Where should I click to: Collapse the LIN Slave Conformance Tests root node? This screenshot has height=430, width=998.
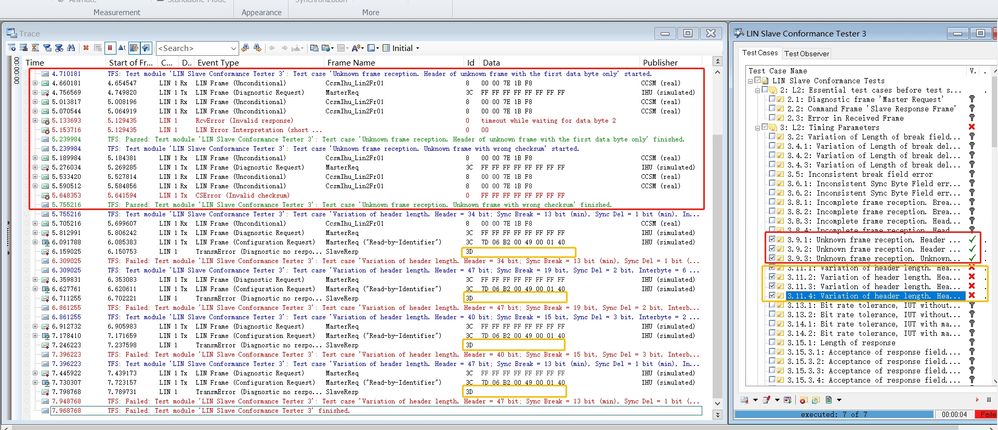click(750, 81)
